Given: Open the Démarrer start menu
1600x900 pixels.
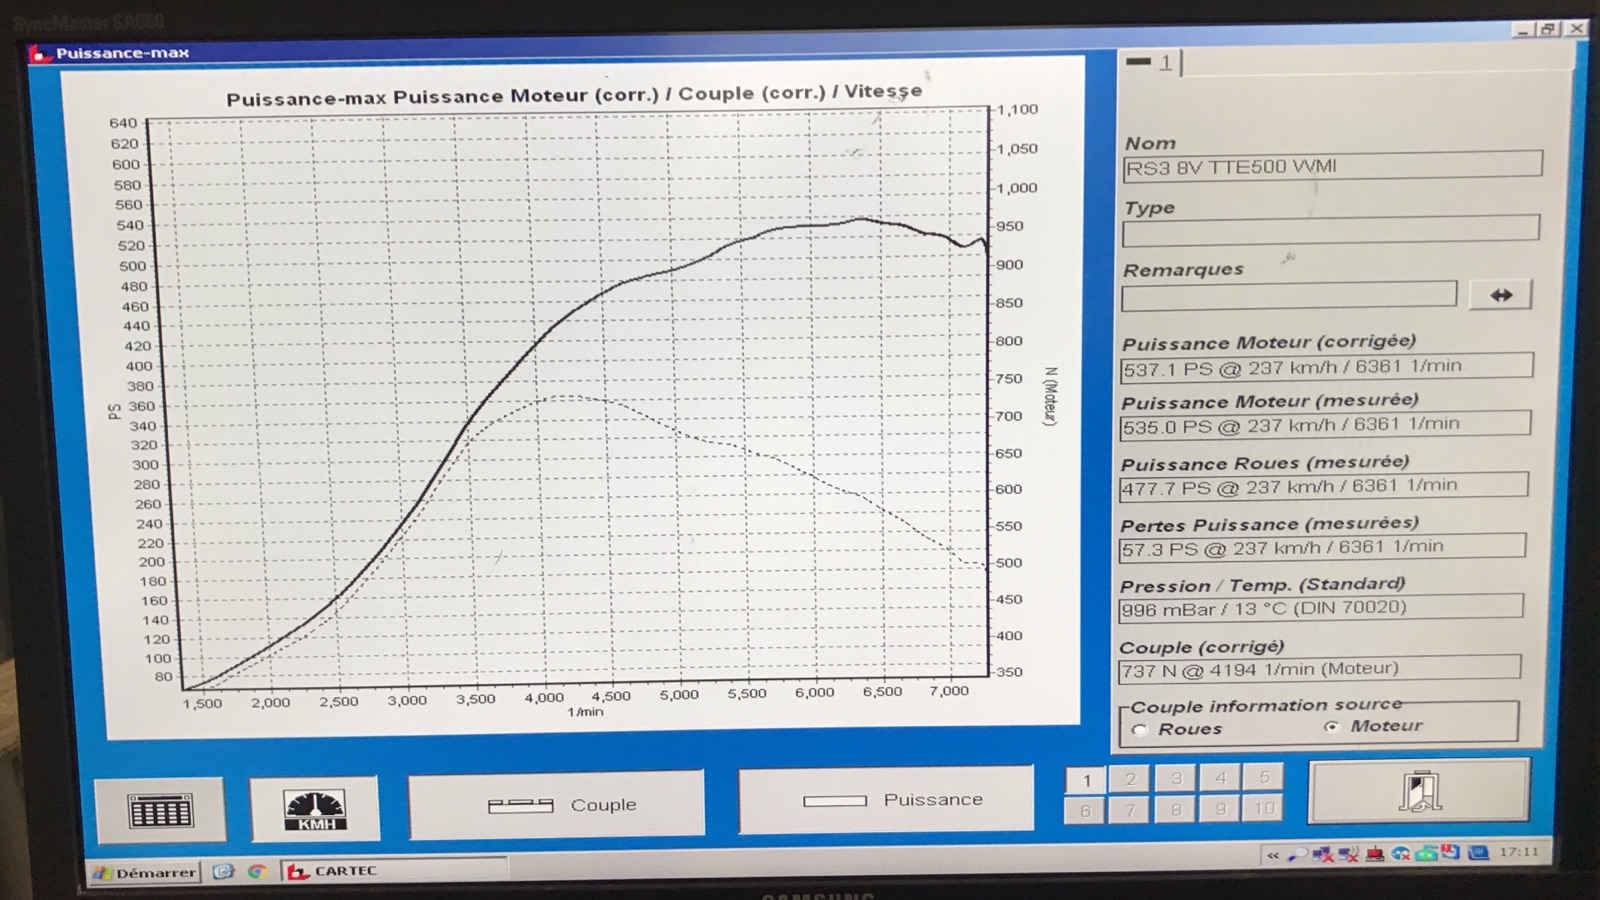Looking at the screenshot, I should click(145, 872).
